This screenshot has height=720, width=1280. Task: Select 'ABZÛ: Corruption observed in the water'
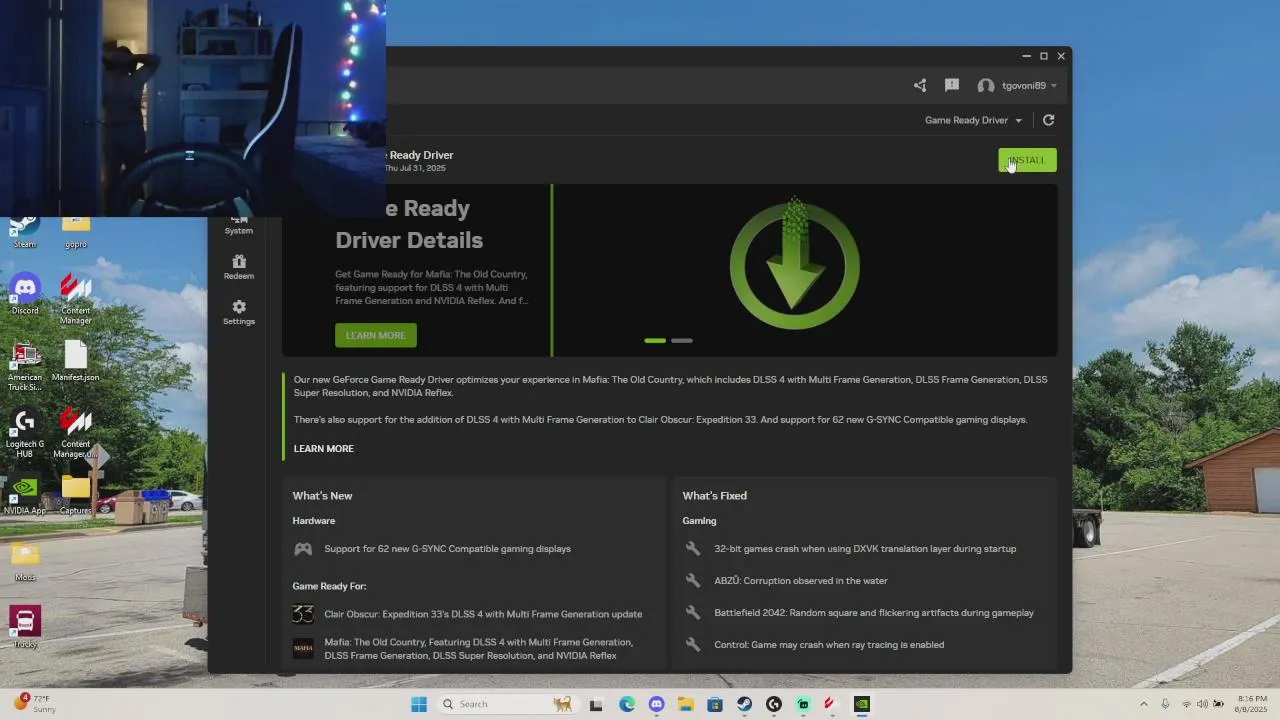801,581
